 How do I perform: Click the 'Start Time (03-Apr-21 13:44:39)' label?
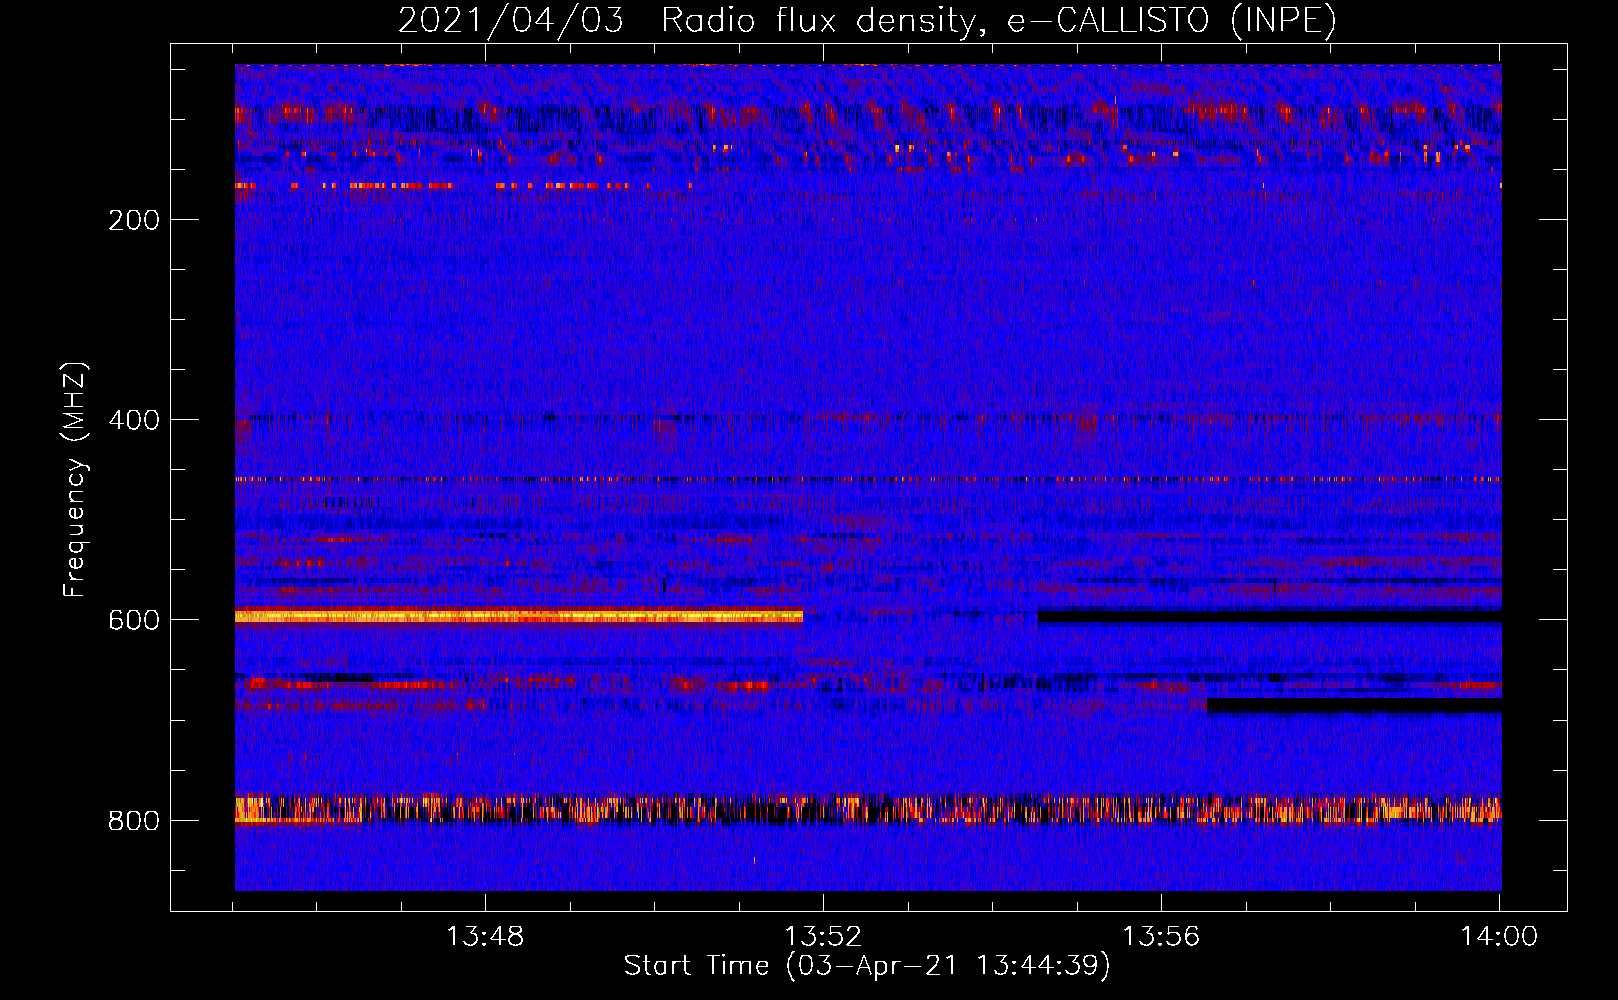[x=867, y=966]
